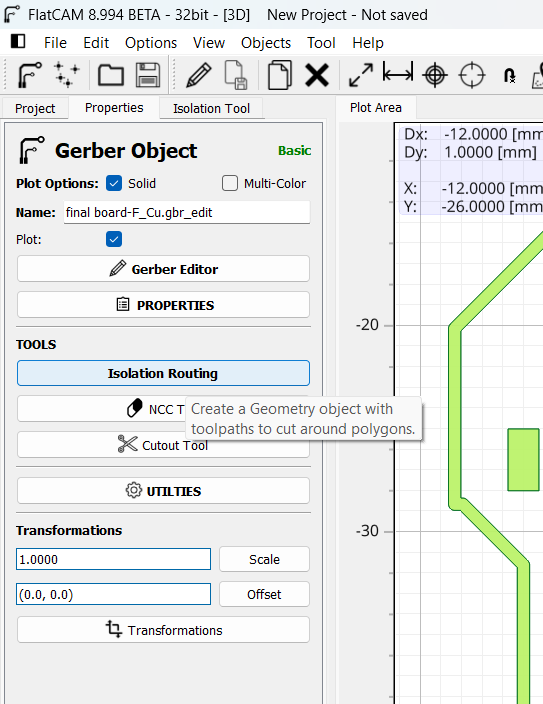Image resolution: width=543 pixels, height=704 pixels.
Task: Open the Editor with the pencil toolbar icon
Action: (199, 75)
